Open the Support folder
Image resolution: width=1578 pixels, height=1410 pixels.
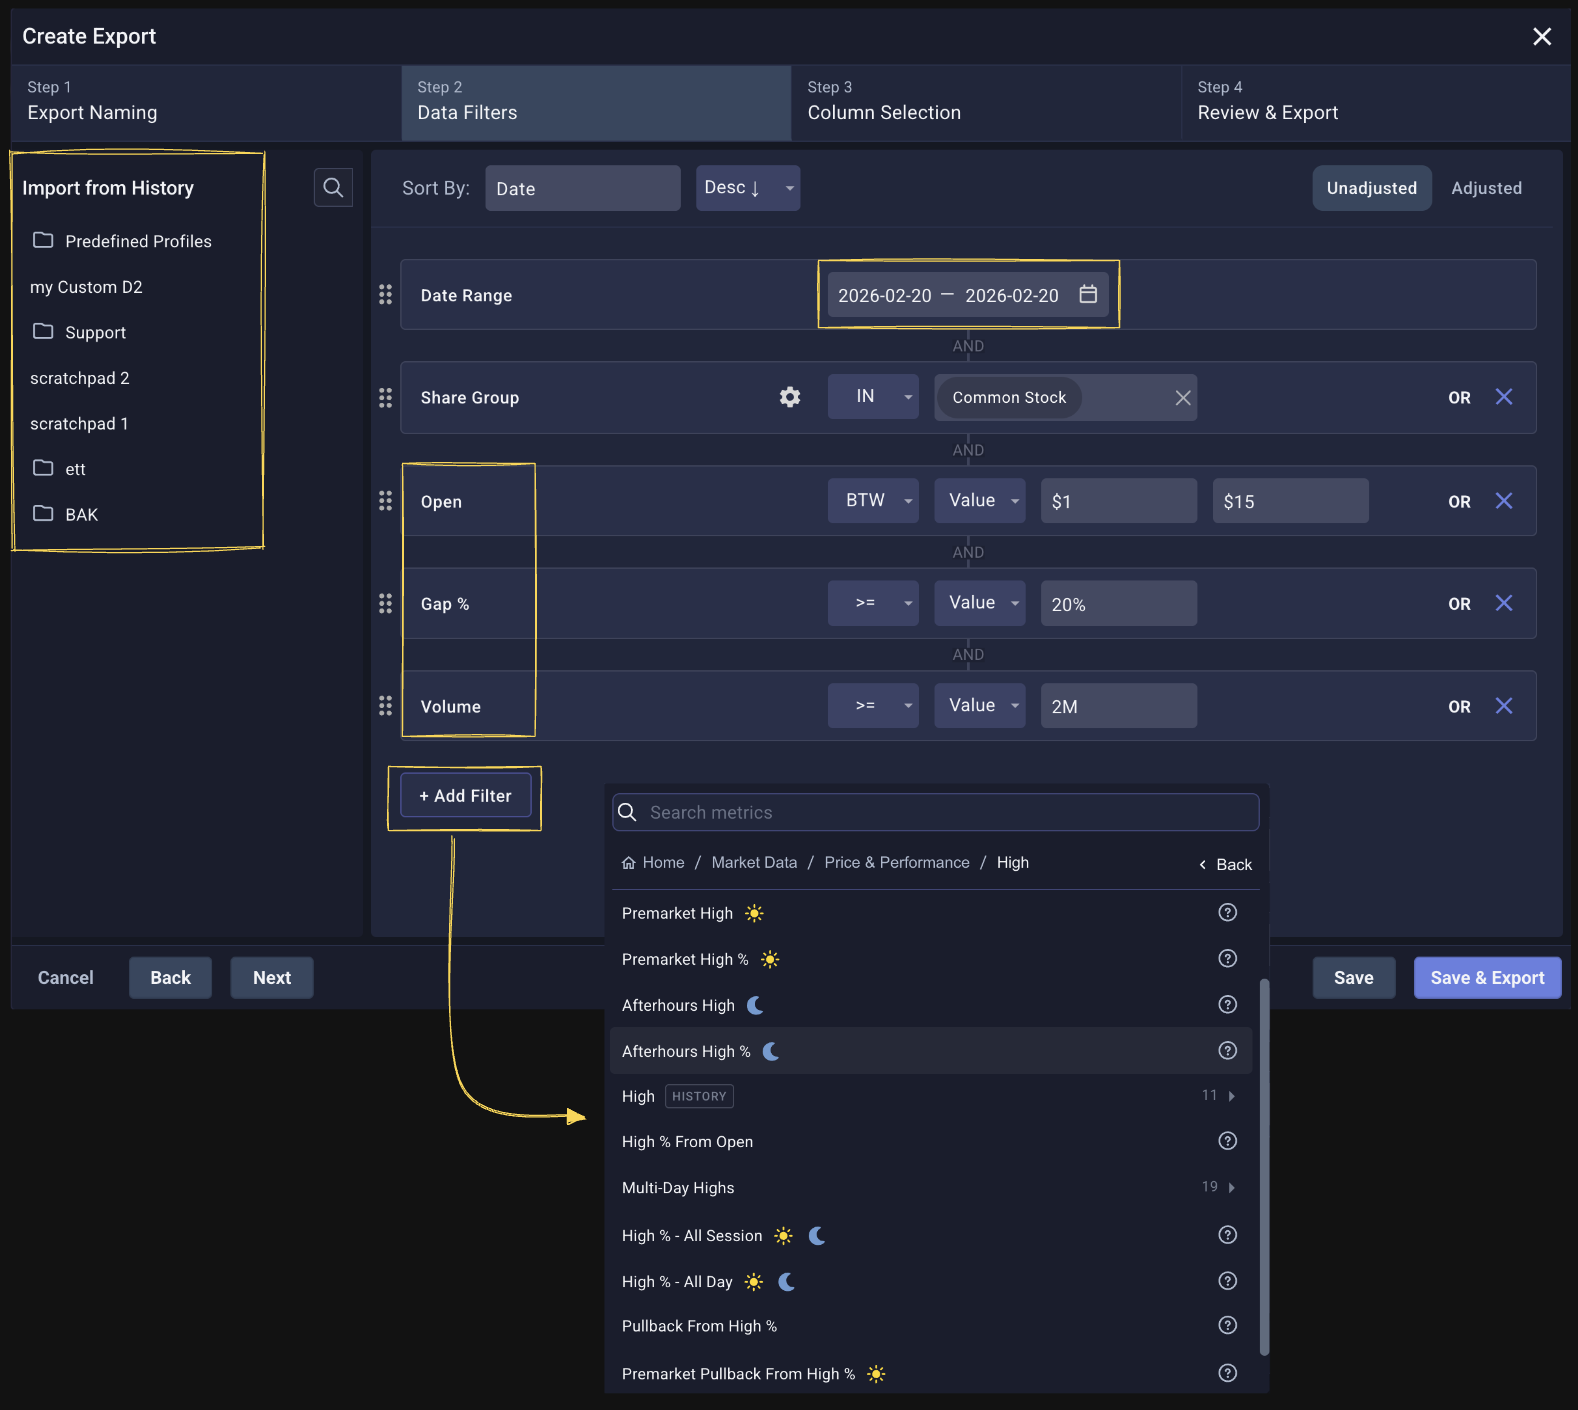point(79,332)
